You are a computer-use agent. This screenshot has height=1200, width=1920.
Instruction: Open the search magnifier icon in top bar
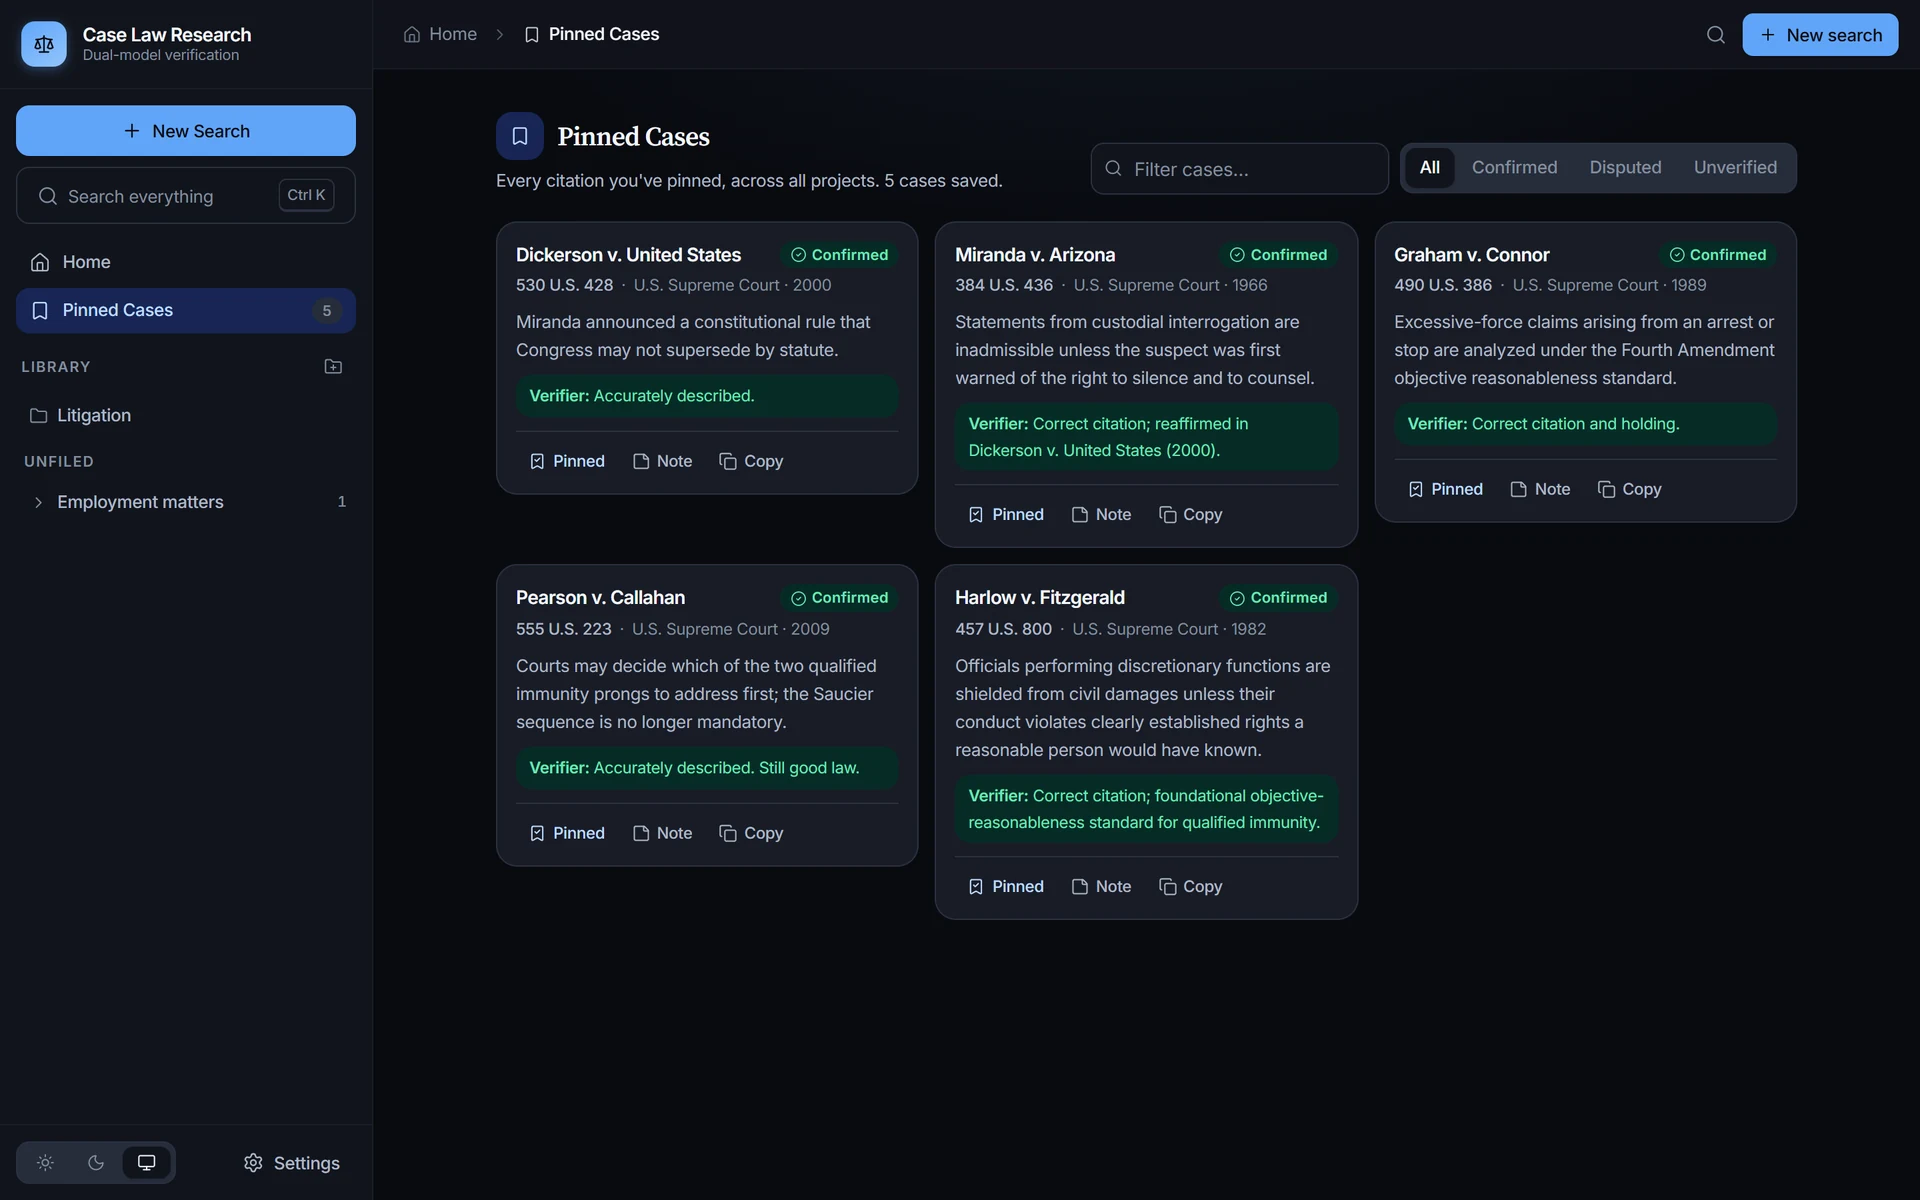(x=1715, y=35)
